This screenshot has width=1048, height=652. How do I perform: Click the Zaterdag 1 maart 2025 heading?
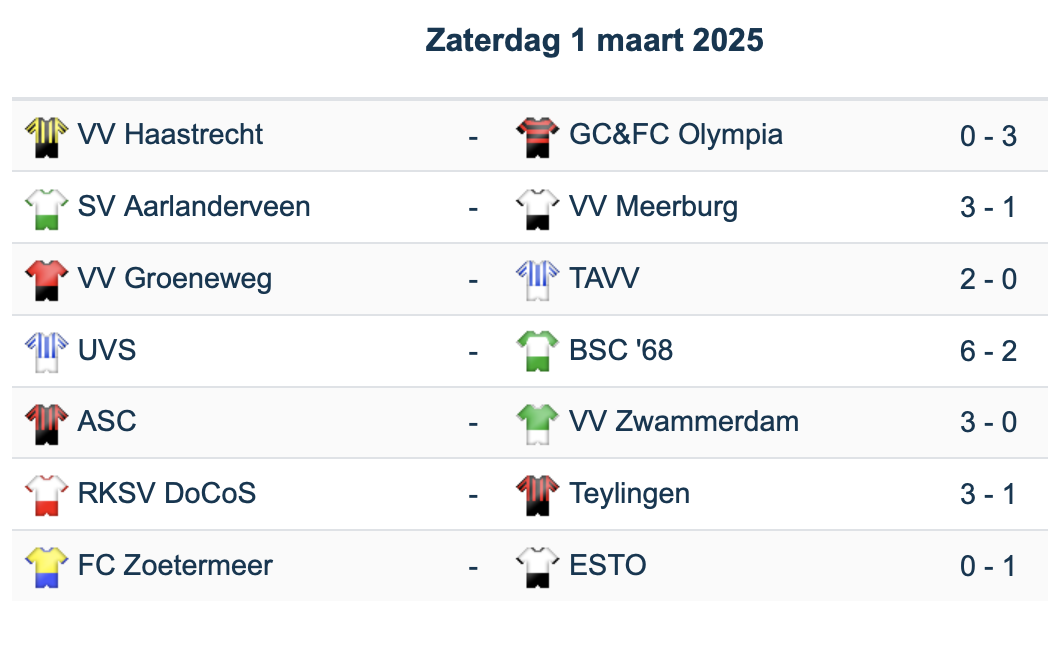[x=594, y=40]
